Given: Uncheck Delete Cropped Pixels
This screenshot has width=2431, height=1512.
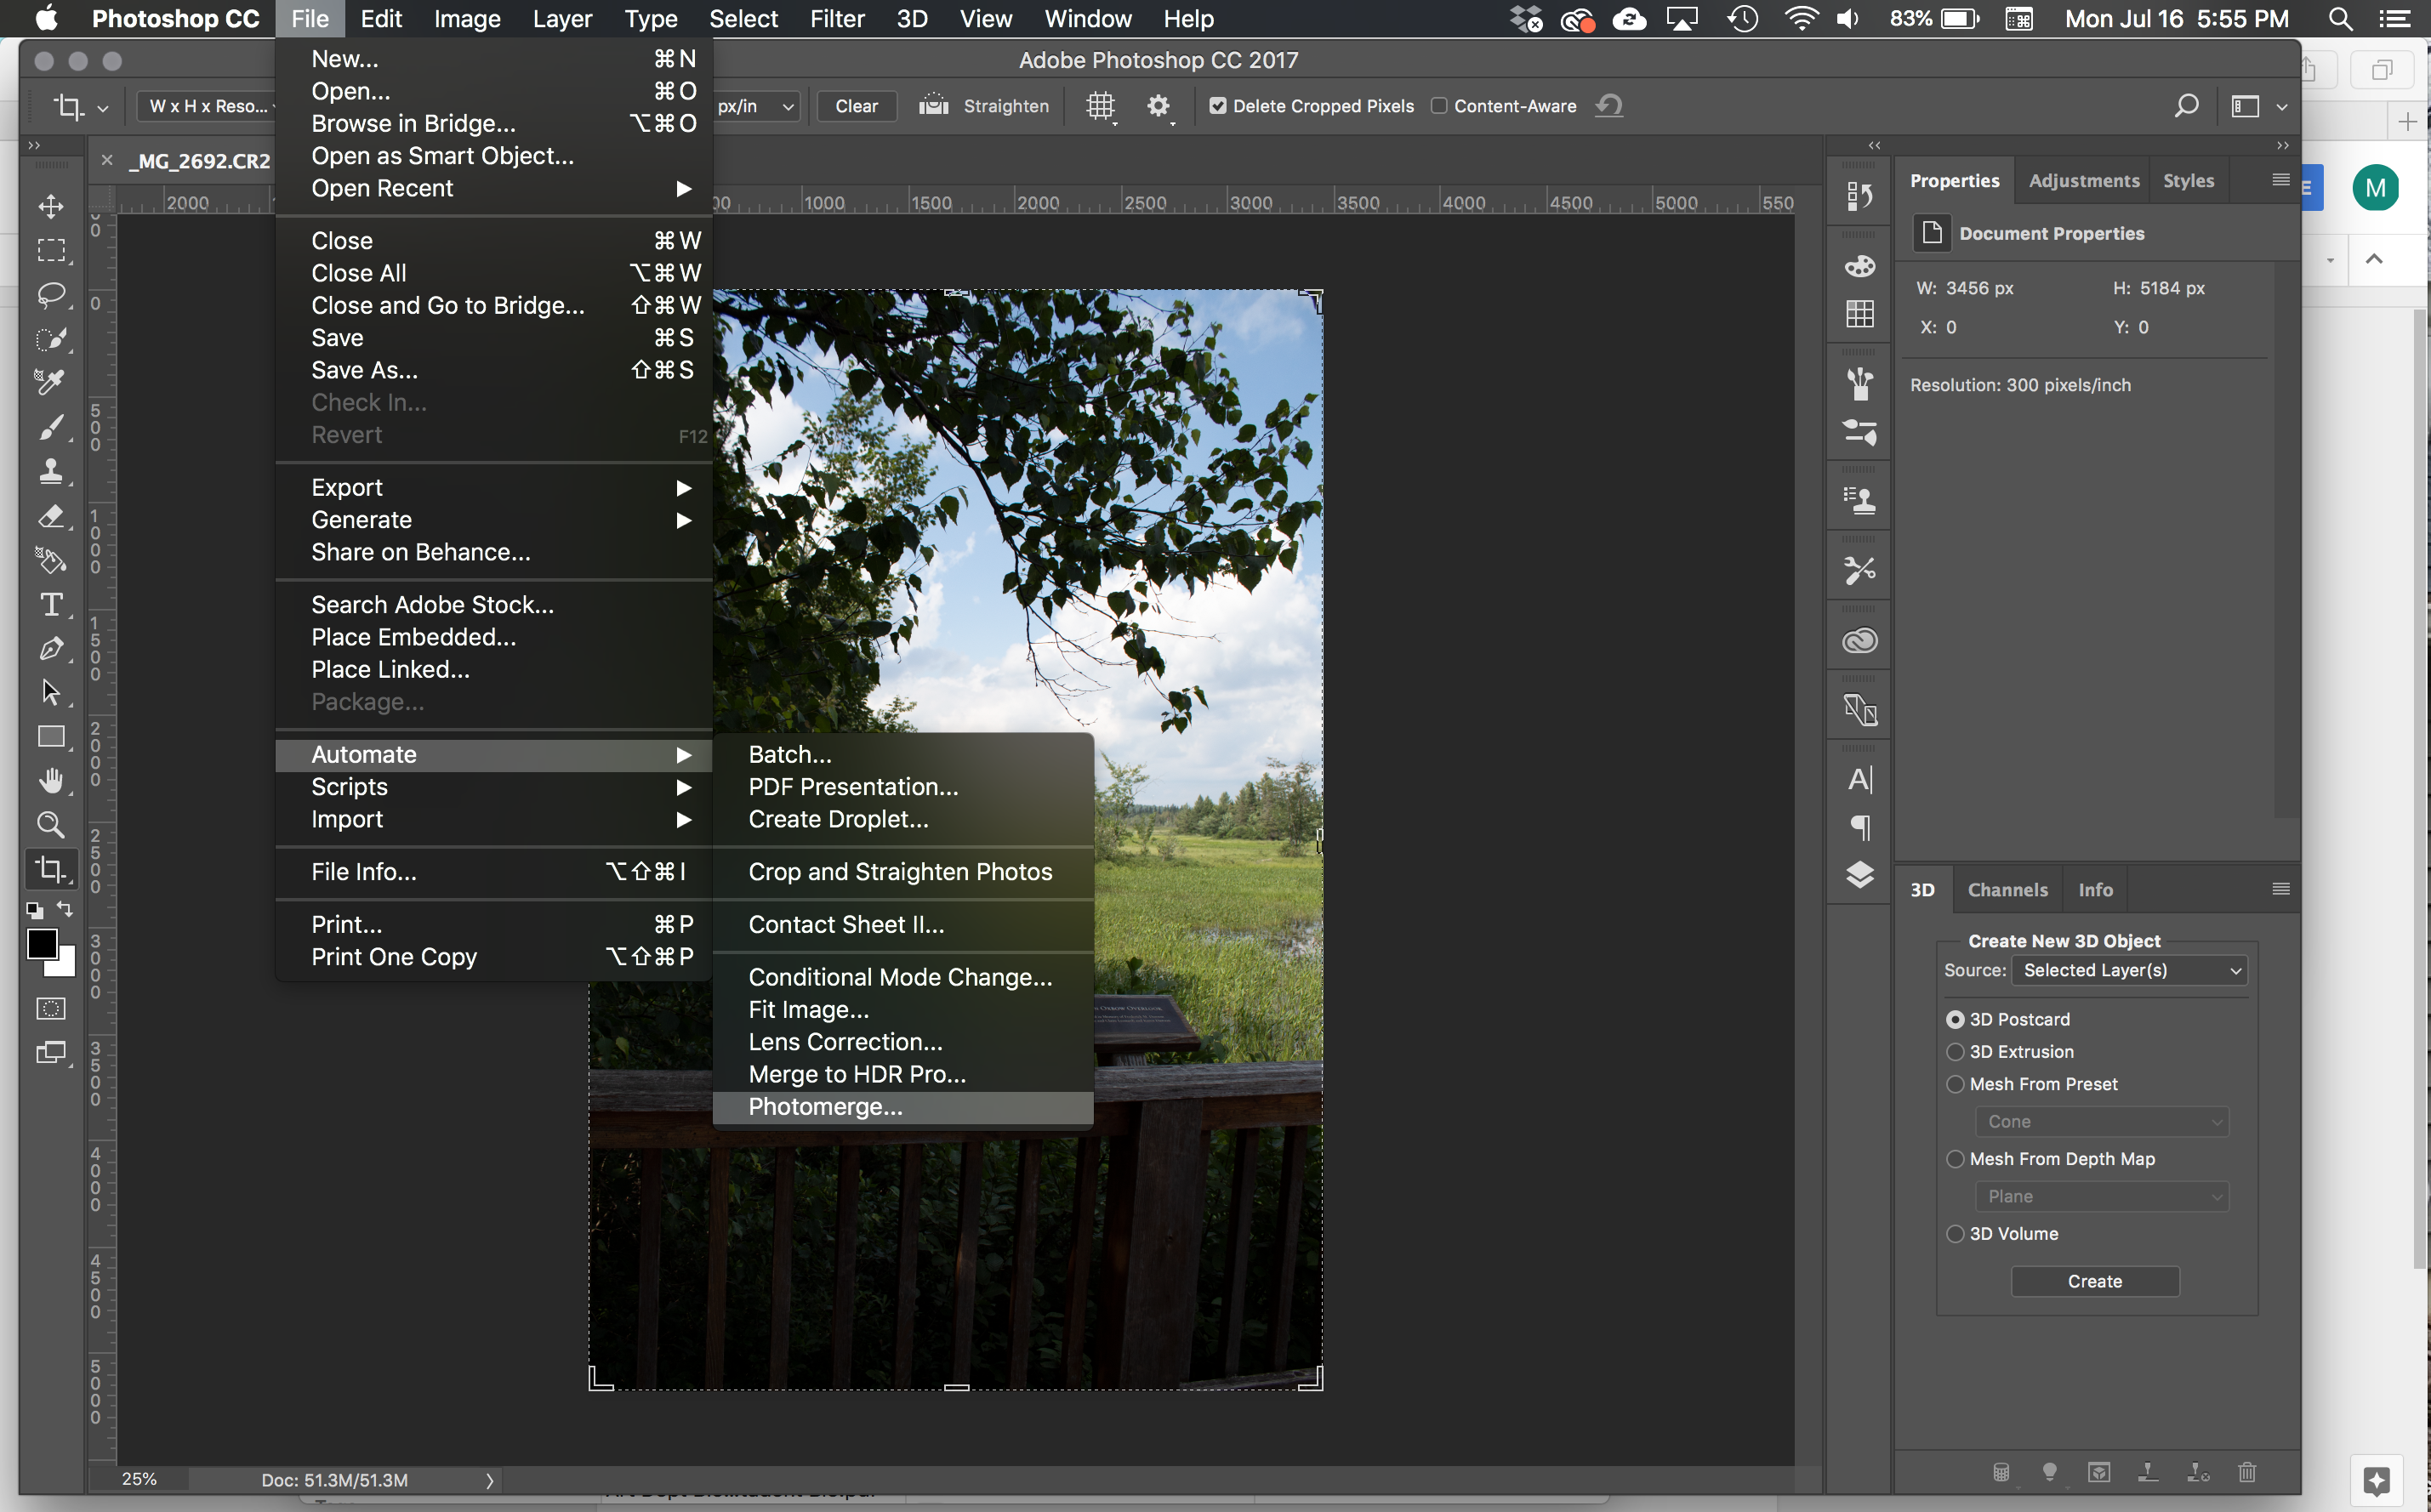Looking at the screenshot, I should (x=1217, y=106).
